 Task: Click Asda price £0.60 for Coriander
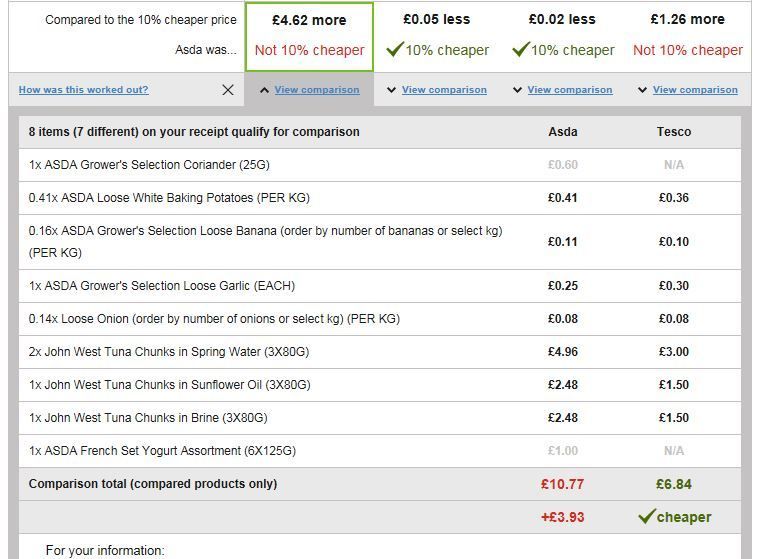563,165
